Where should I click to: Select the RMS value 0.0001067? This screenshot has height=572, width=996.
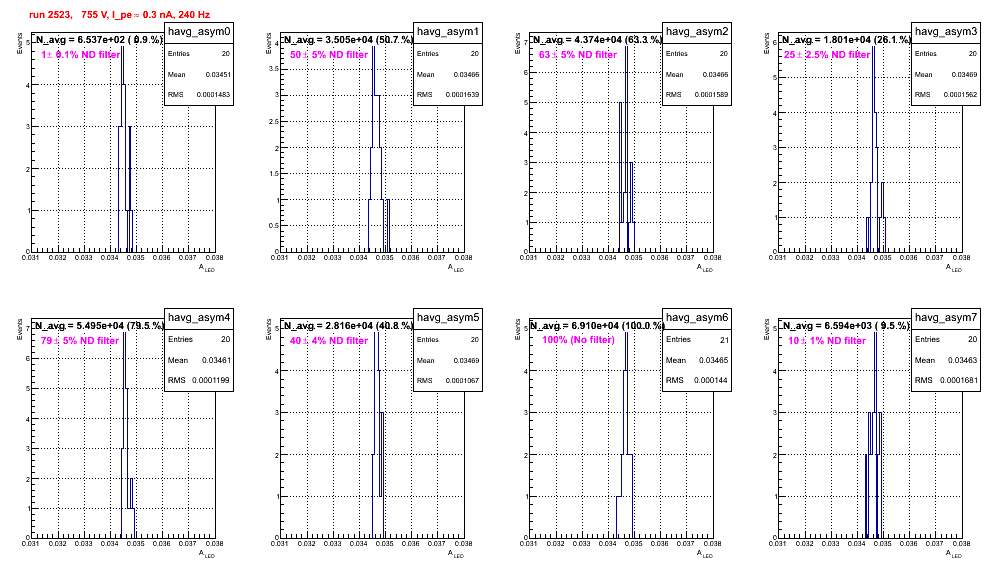pos(462,381)
